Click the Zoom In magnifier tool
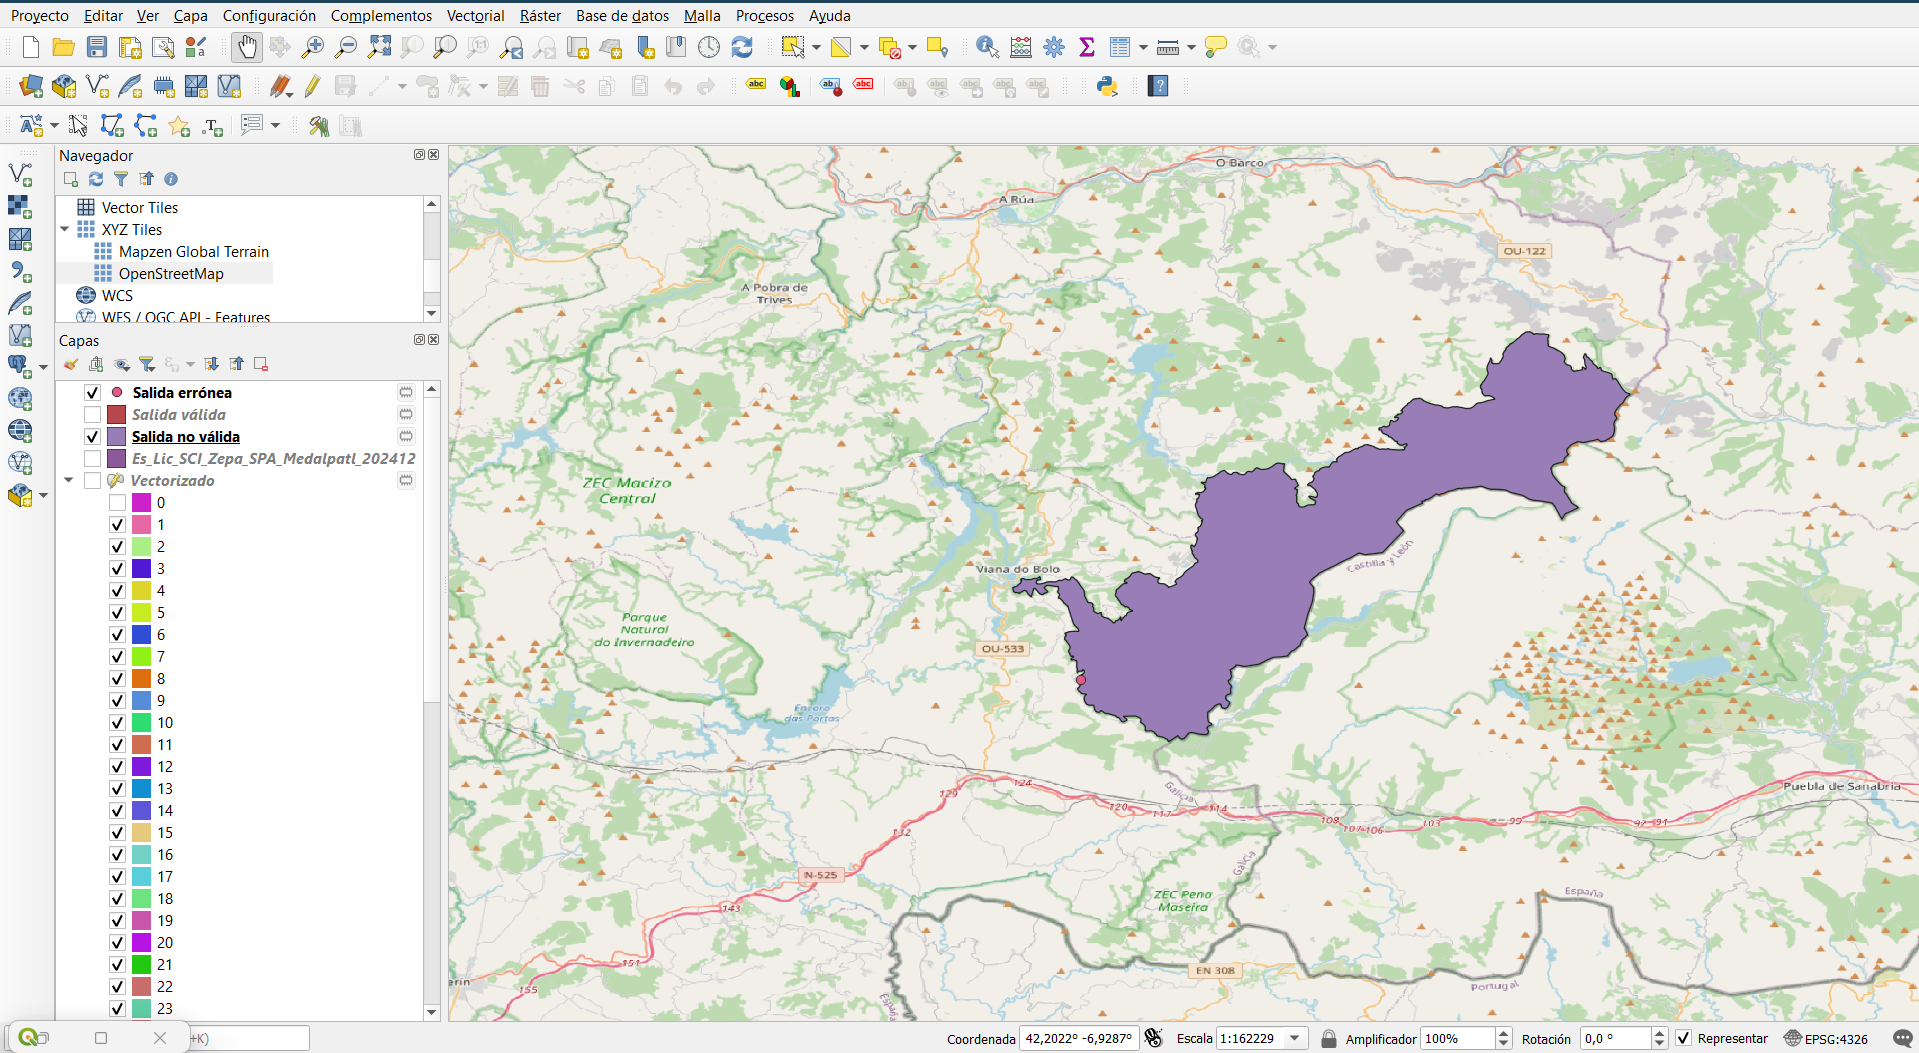Image resolution: width=1919 pixels, height=1053 pixels. (313, 47)
